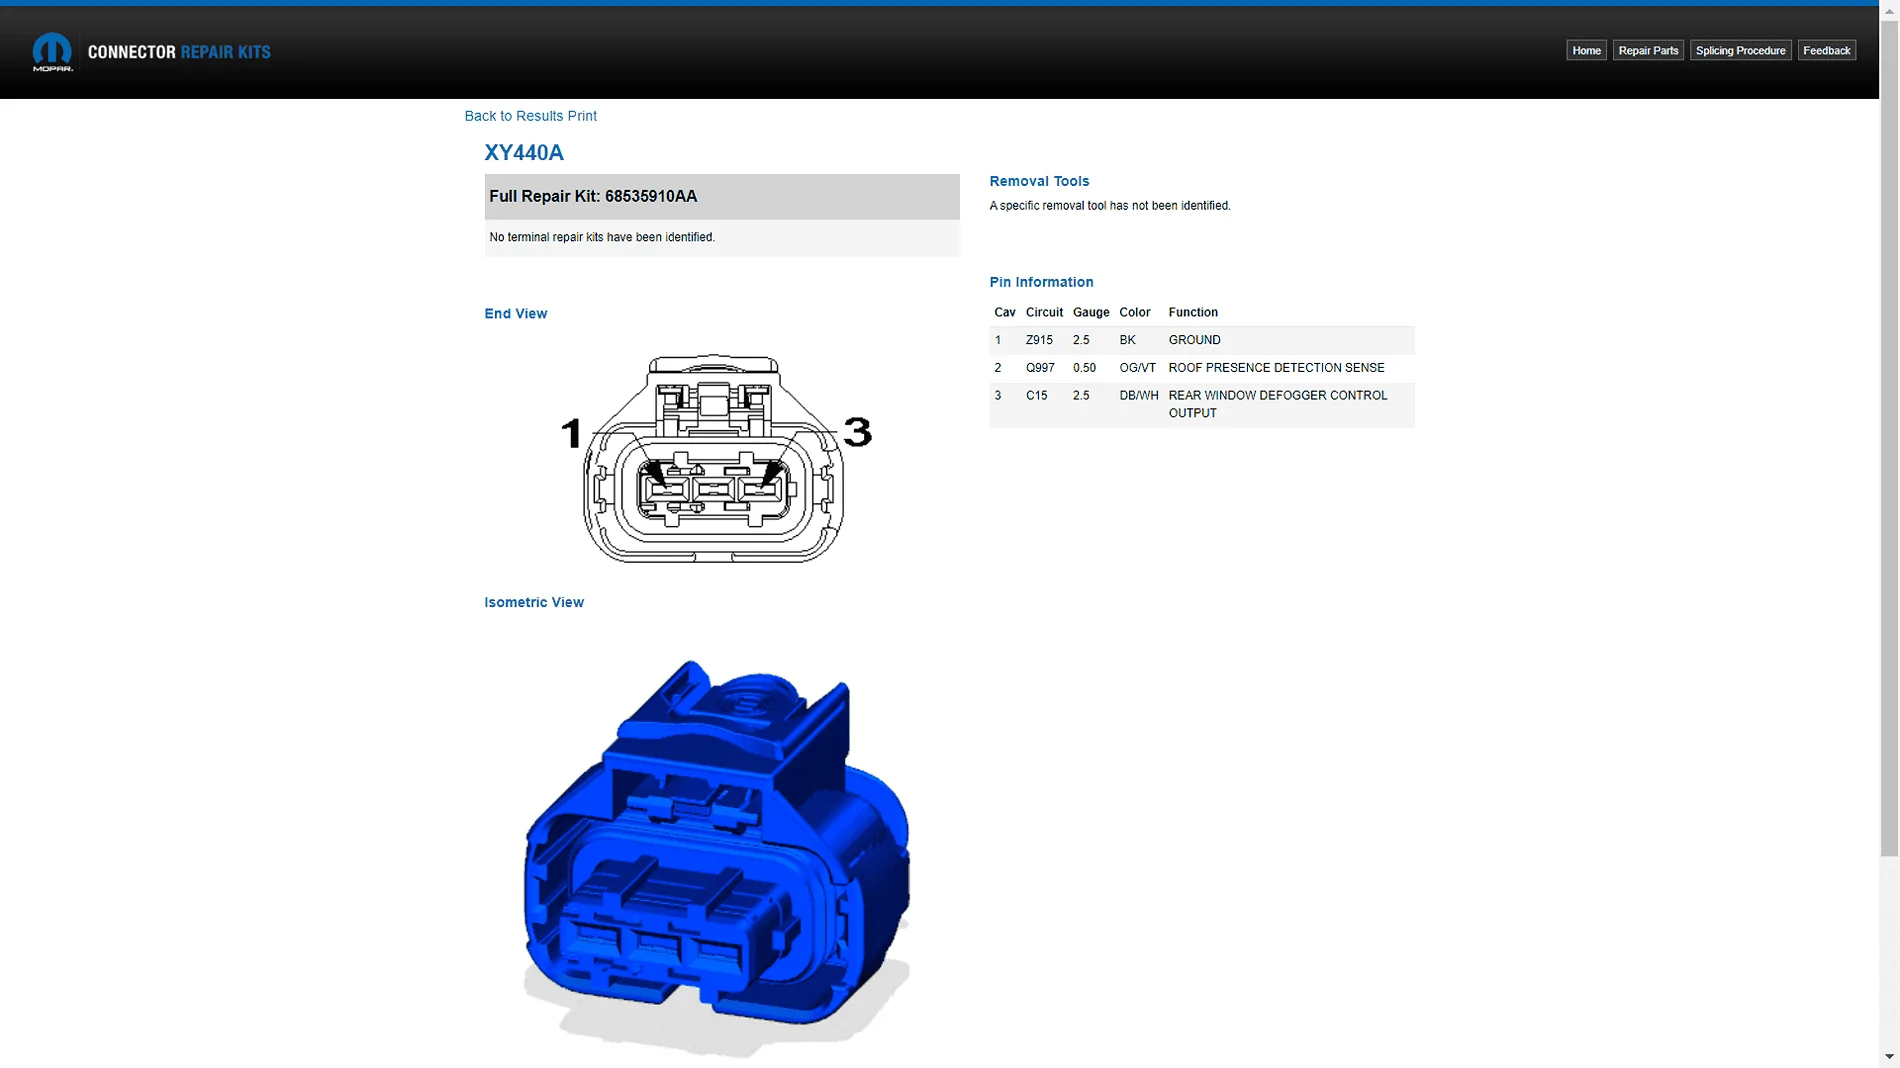Click the Print link

[x=582, y=116]
